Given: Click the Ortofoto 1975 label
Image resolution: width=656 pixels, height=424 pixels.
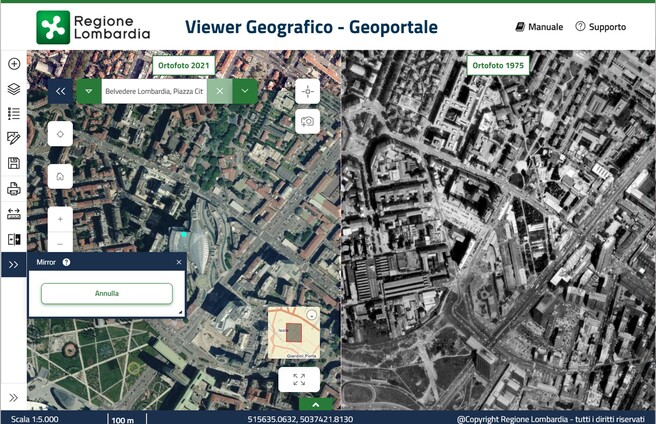Looking at the screenshot, I should (x=498, y=65).
